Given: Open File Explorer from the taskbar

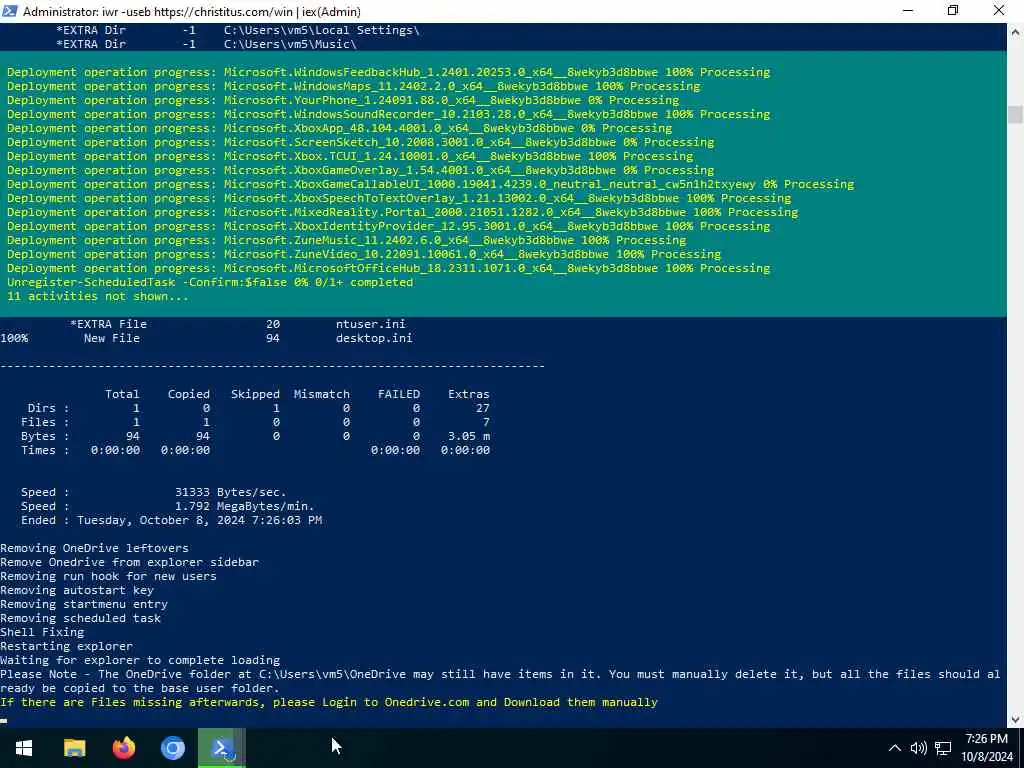Looking at the screenshot, I should point(74,748).
